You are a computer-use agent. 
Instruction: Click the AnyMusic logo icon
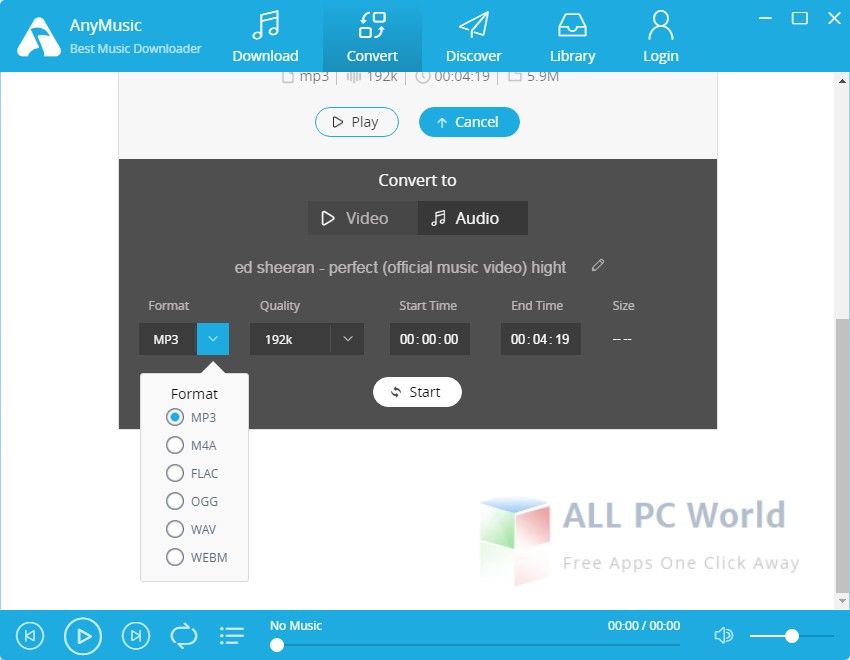point(38,36)
